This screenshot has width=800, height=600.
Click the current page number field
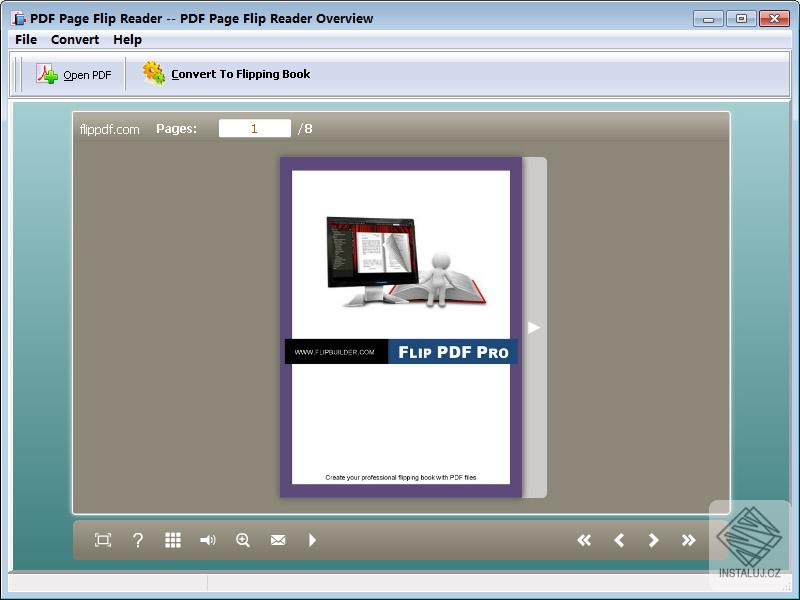tap(254, 128)
